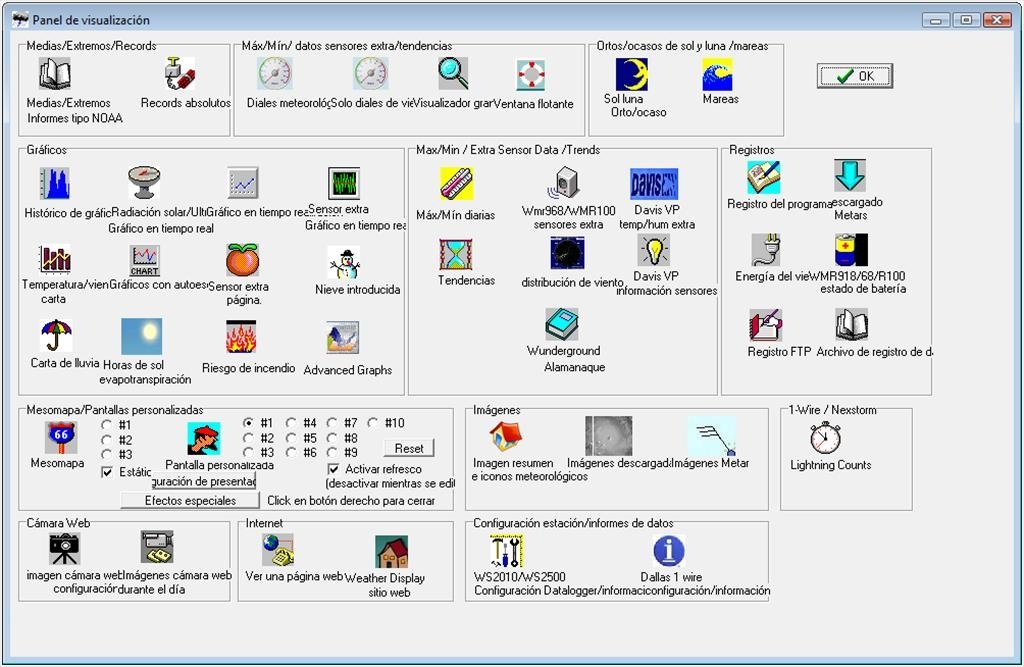Open the Advanced Graphs icon
The width and height of the screenshot is (1024, 667).
click(x=343, y=338)
